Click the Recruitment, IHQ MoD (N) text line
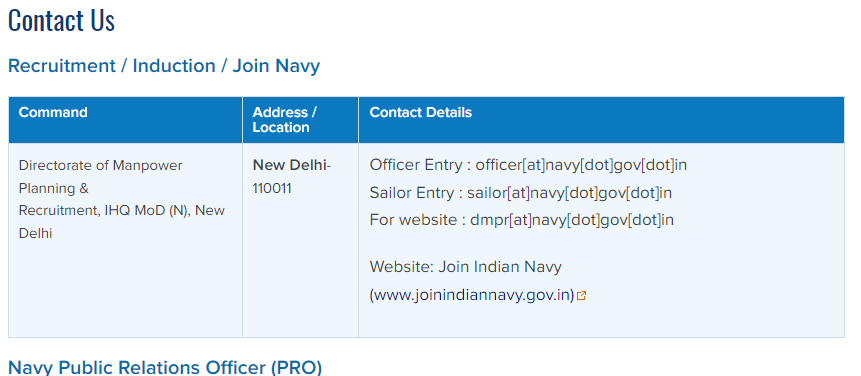861x376 pixels. (122, 210)
